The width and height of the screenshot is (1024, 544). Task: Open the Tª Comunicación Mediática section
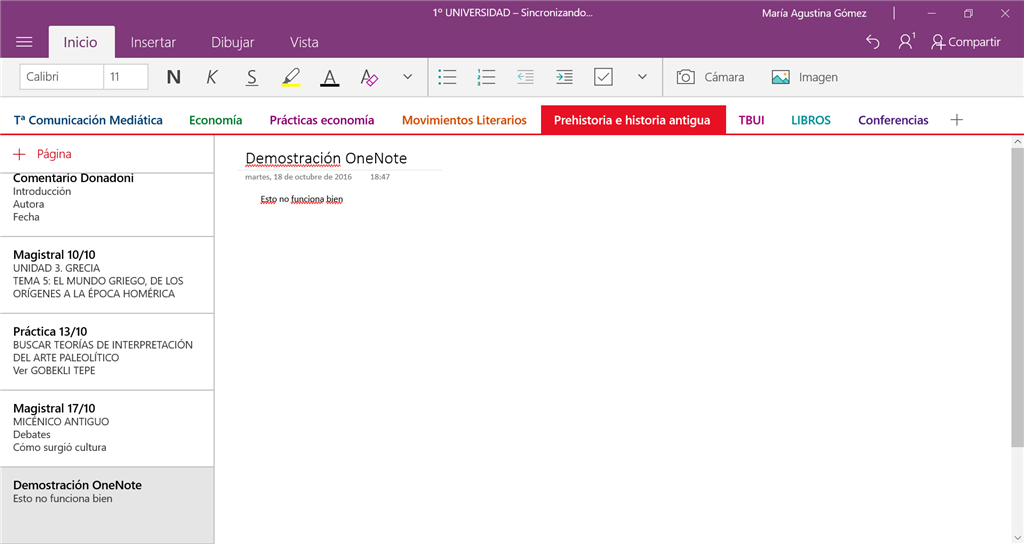88,120
